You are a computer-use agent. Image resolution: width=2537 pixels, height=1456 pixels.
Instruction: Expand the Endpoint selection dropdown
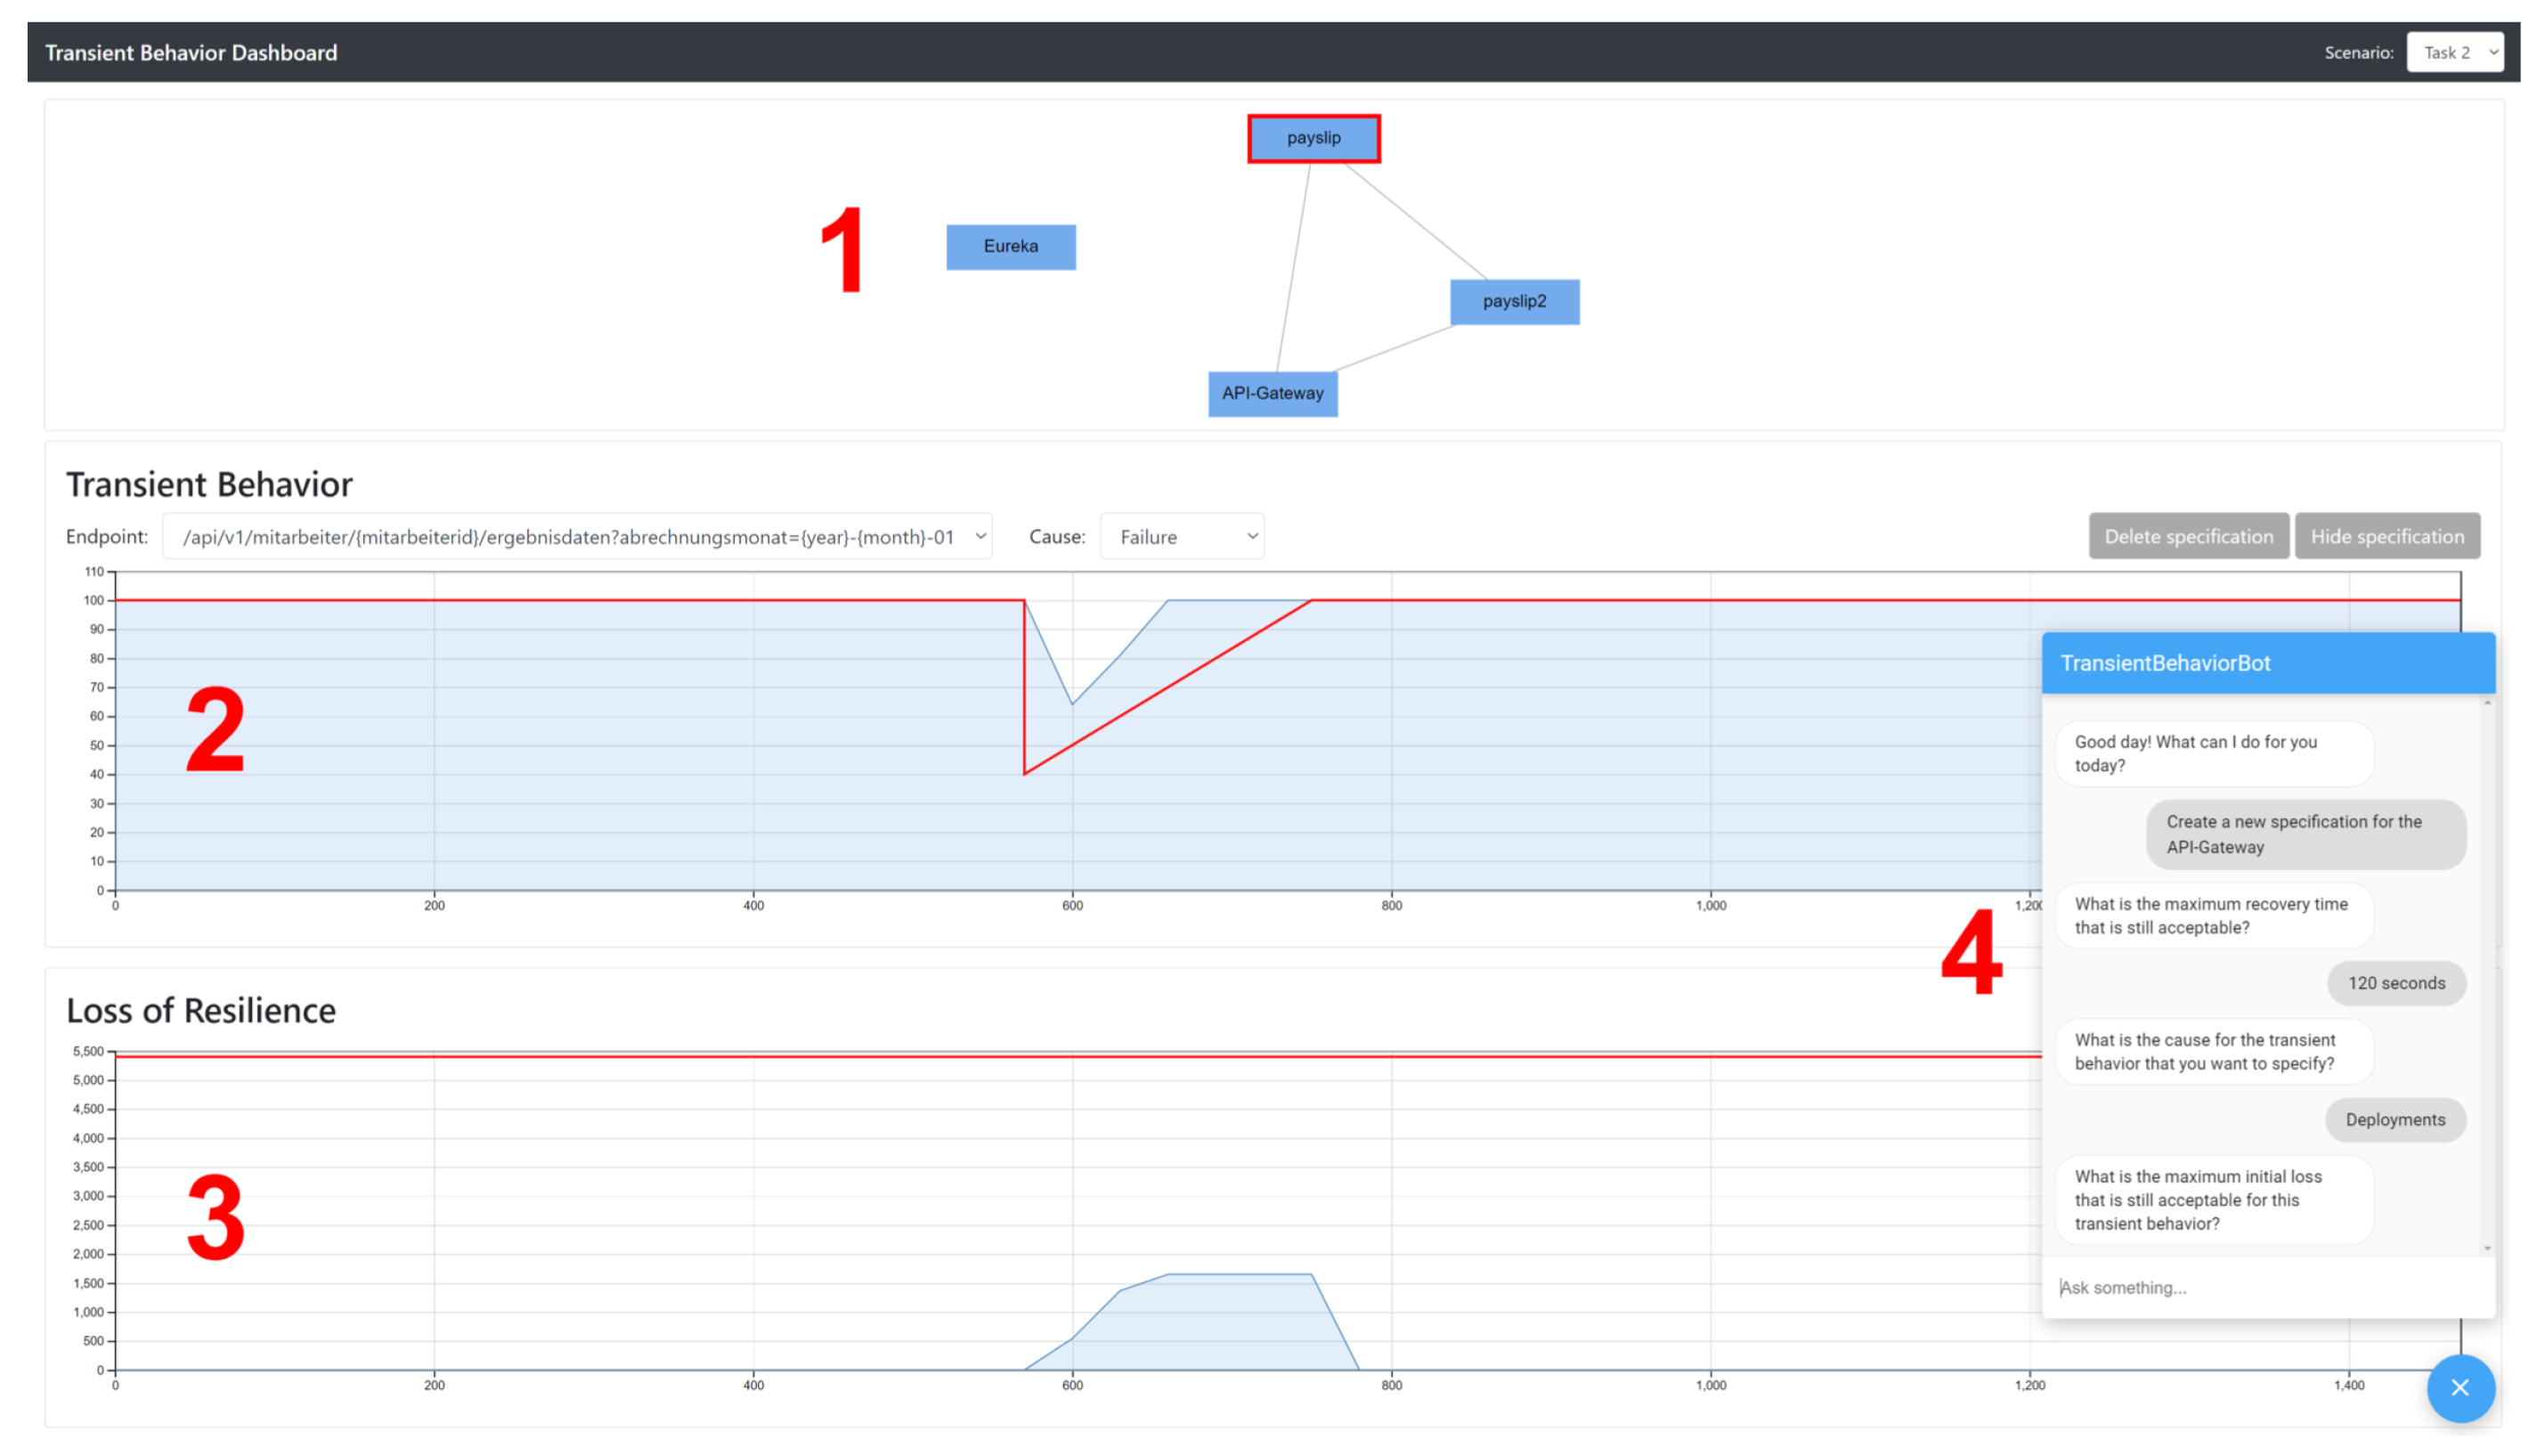pyautogui.click(x=577, y=537)
